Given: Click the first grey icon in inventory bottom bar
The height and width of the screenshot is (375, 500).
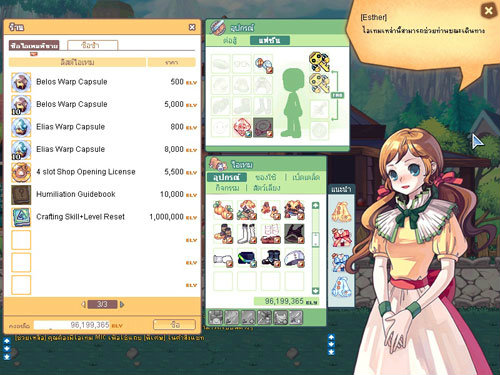Looking at the screenshot, I should [215, 317].
